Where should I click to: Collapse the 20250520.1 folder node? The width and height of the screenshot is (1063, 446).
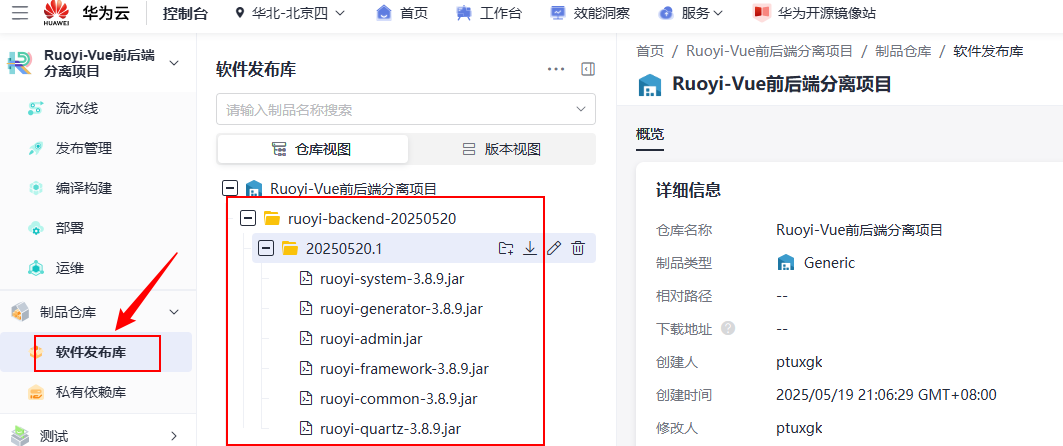(x=266, y=249)
